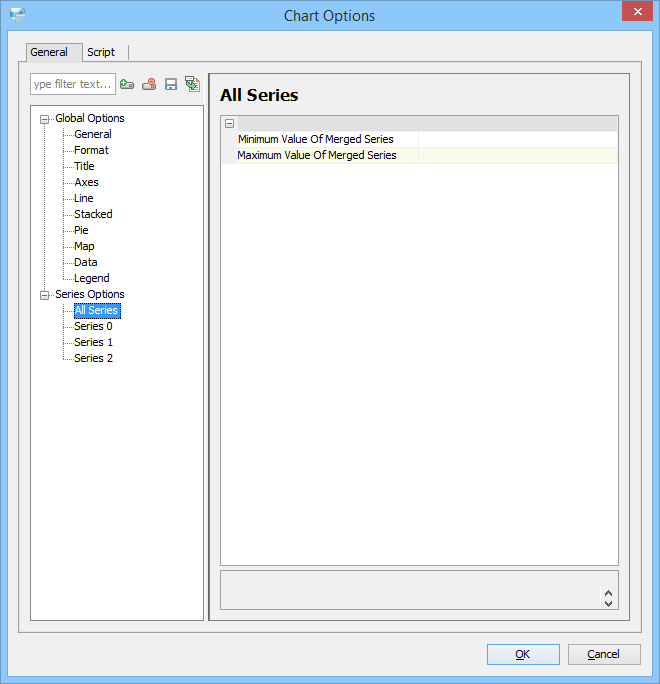The width and height of the screenshot is (660, 684).
Task: Collapse the property grid category row
Action: coord(229,124)
